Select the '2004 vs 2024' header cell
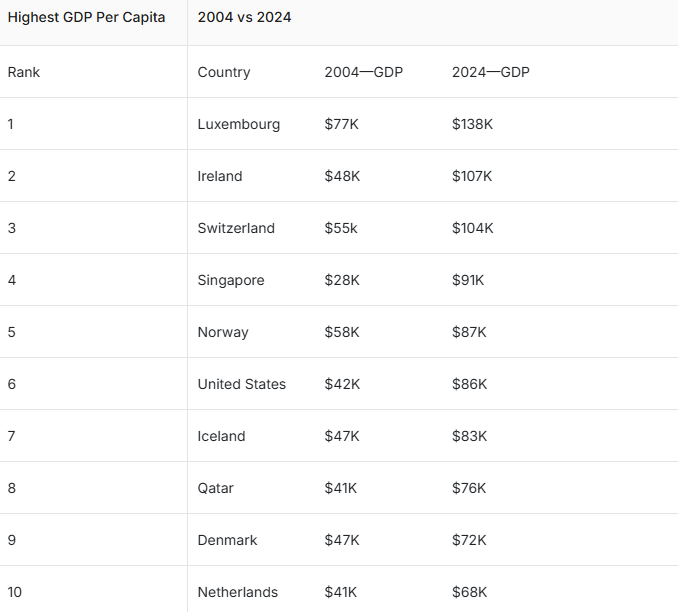This screenshot has height=612, width=678. [x=245, y=17]
